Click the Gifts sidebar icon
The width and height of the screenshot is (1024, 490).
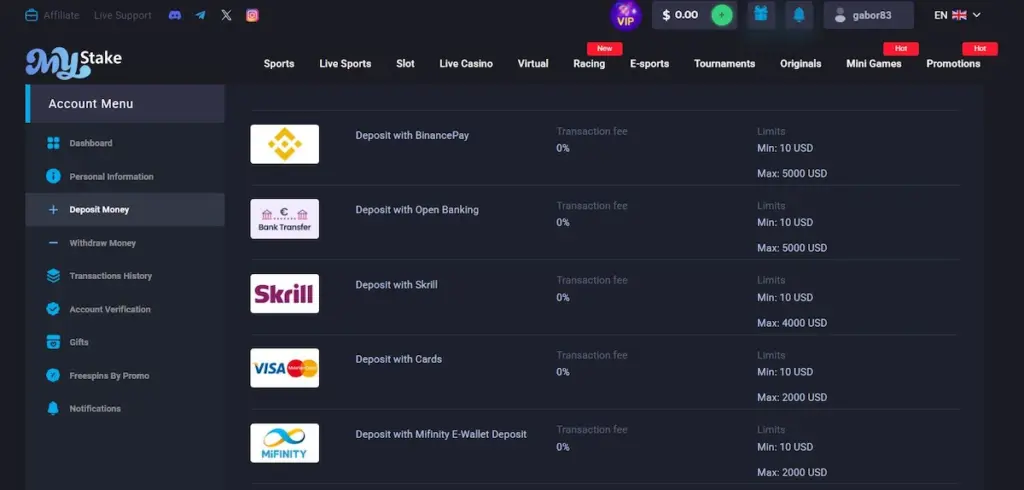tap(54, 342)
